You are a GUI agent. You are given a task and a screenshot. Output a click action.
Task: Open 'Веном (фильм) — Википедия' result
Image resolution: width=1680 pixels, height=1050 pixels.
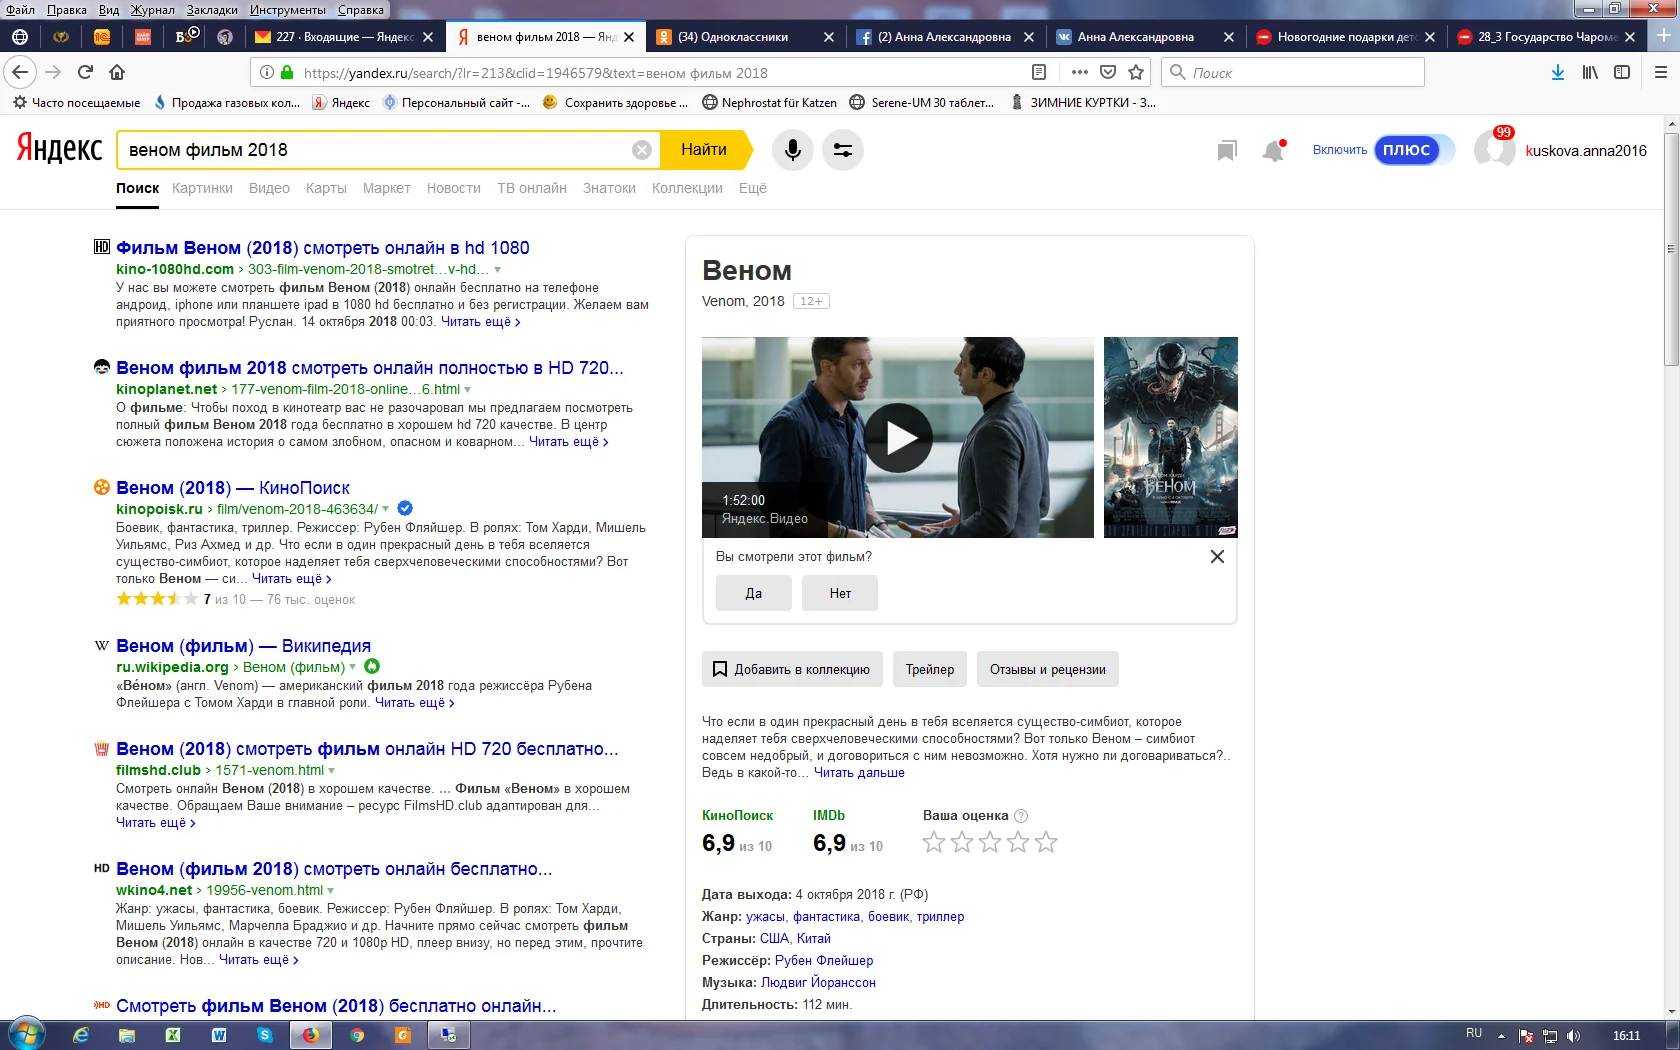tap(243, 646)
